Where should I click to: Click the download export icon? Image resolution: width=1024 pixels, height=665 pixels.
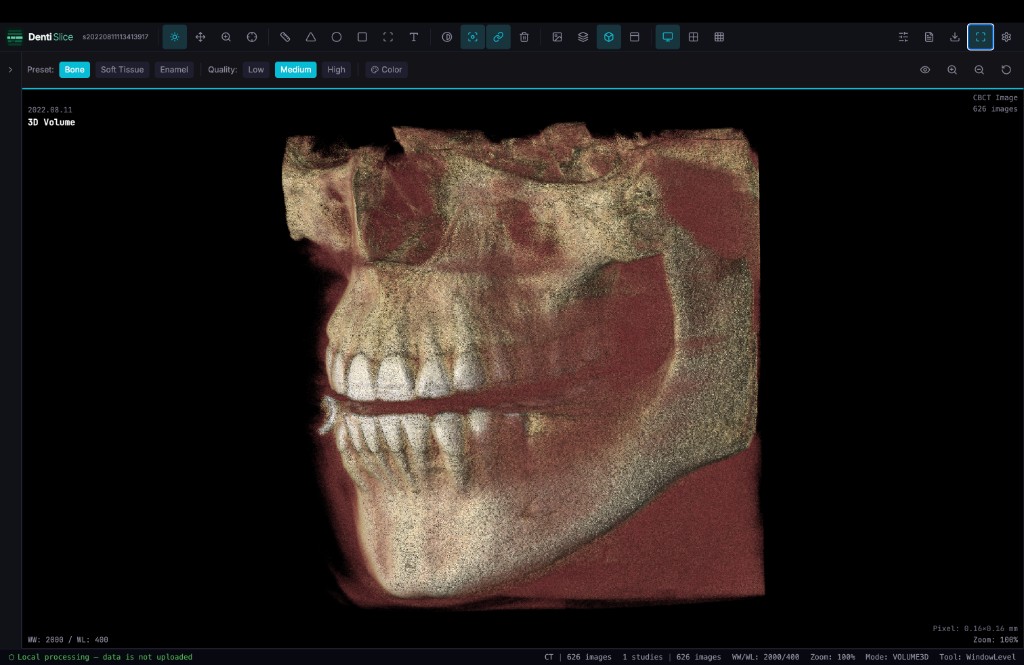click(955, 36)
